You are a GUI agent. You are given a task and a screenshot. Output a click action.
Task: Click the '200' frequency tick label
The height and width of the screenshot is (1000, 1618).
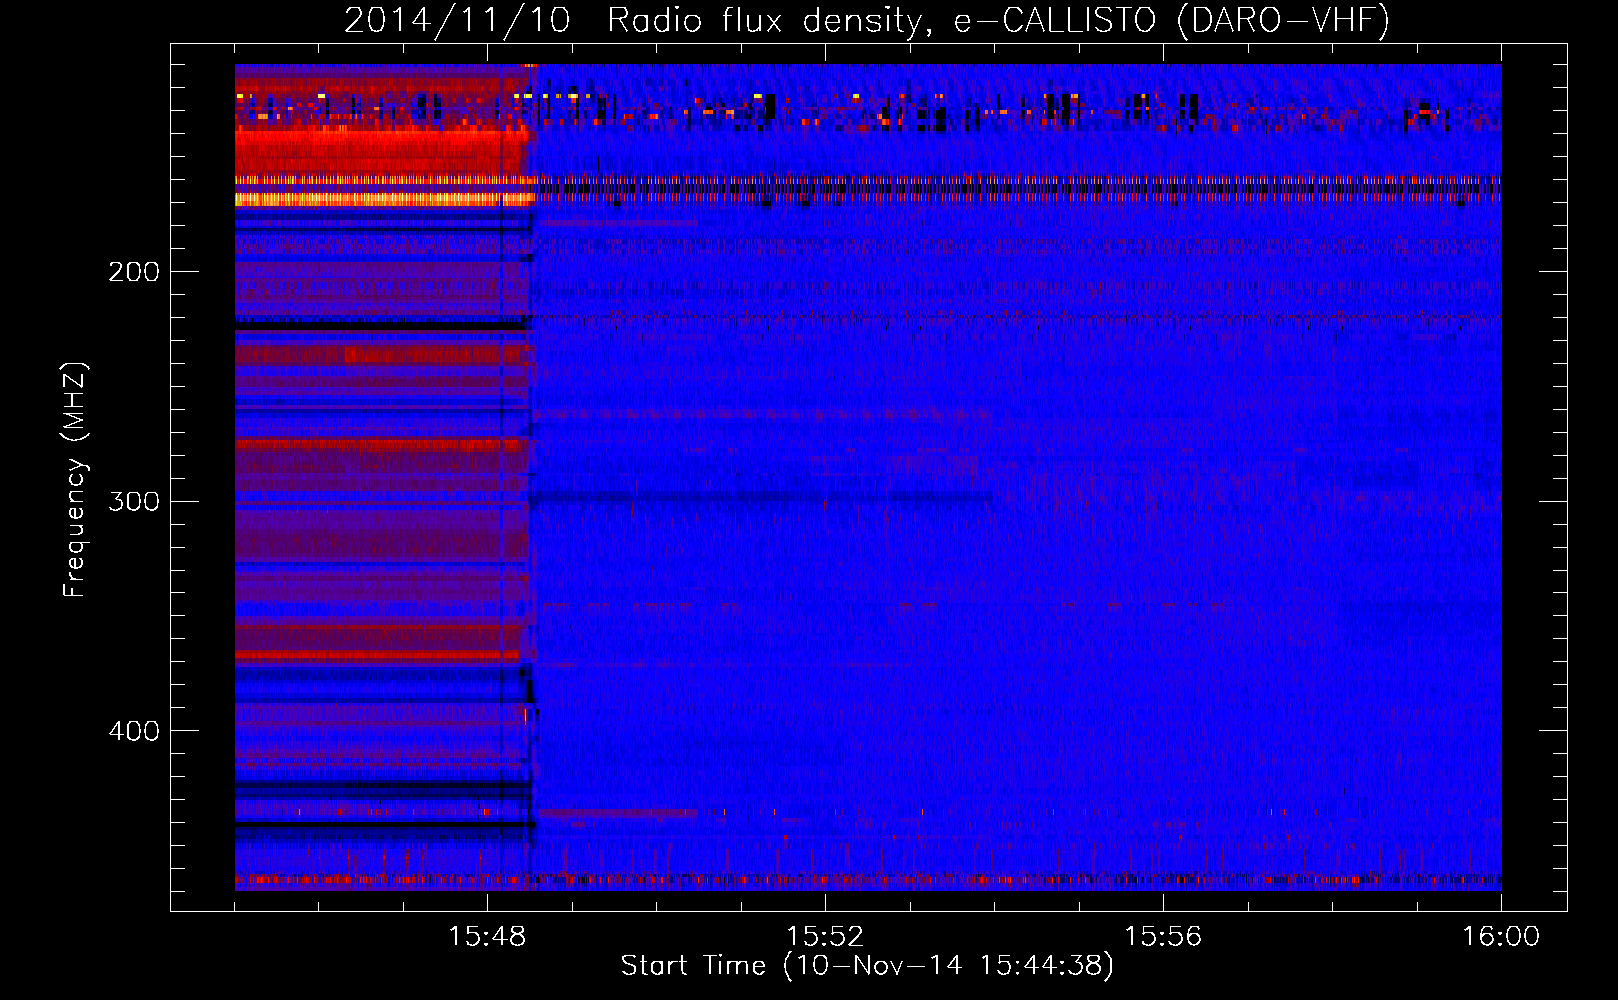(x=134, y=272)
